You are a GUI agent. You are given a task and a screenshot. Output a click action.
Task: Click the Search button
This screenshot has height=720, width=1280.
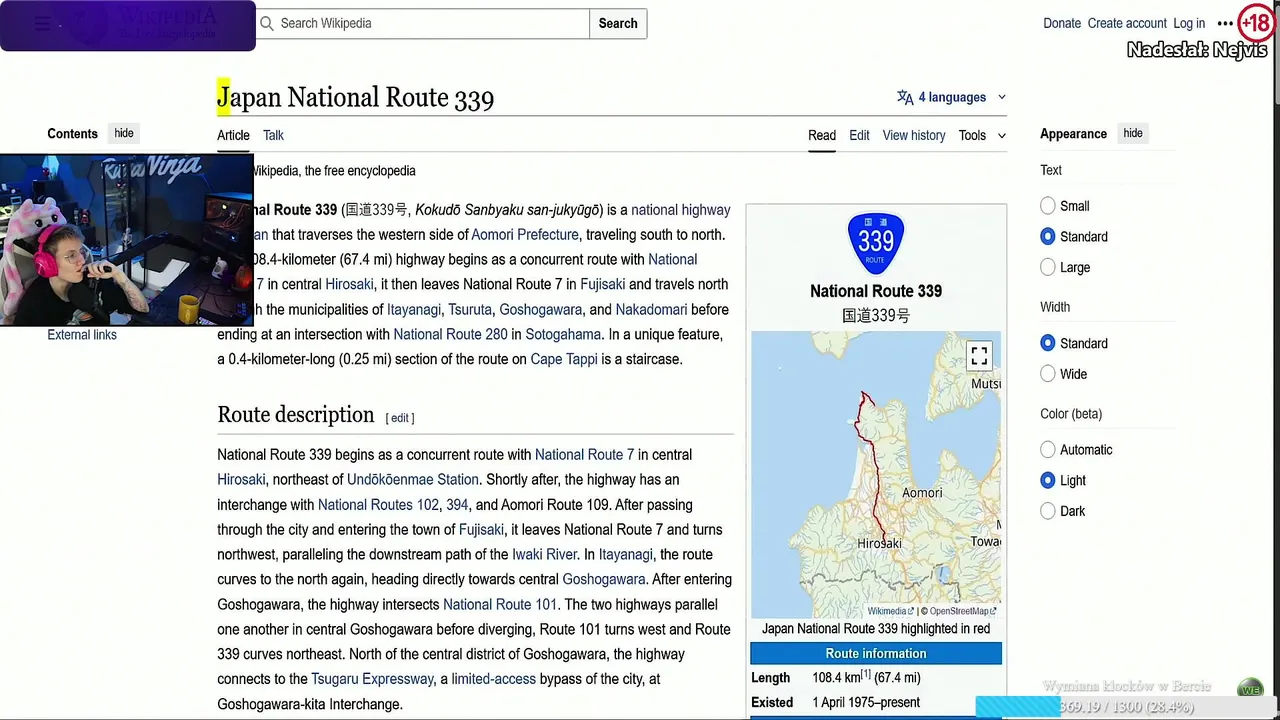point(618,23)
